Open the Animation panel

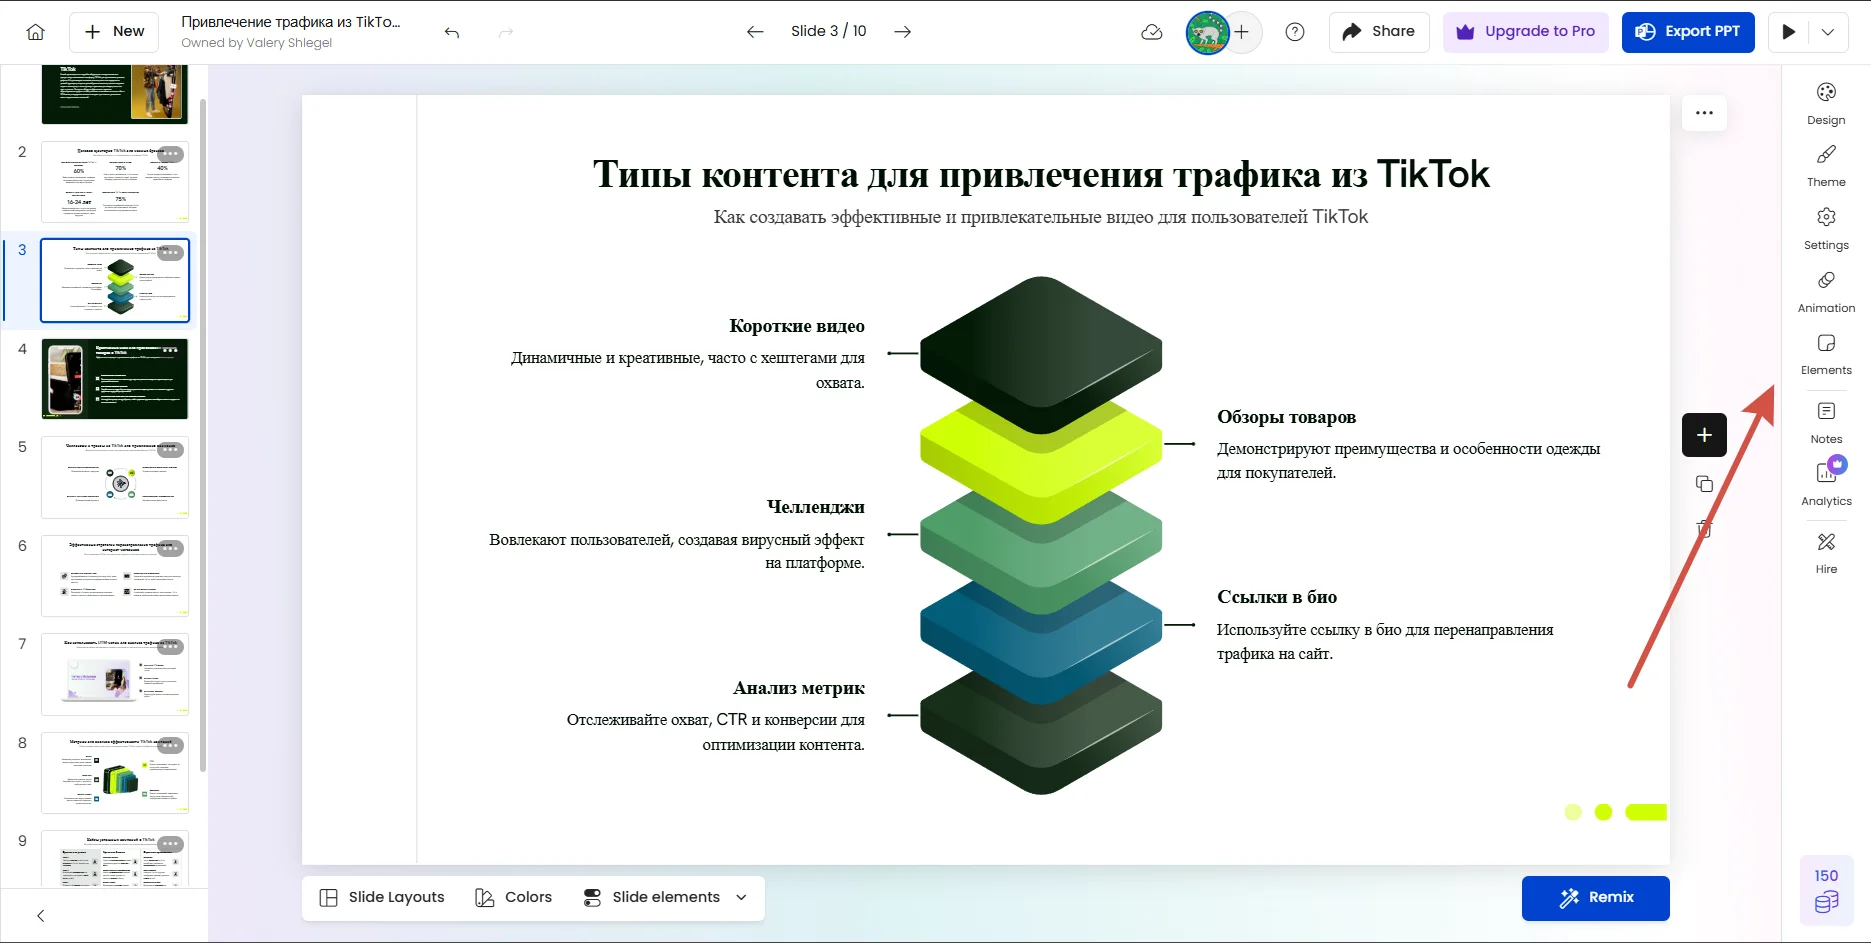point(1826,292)
